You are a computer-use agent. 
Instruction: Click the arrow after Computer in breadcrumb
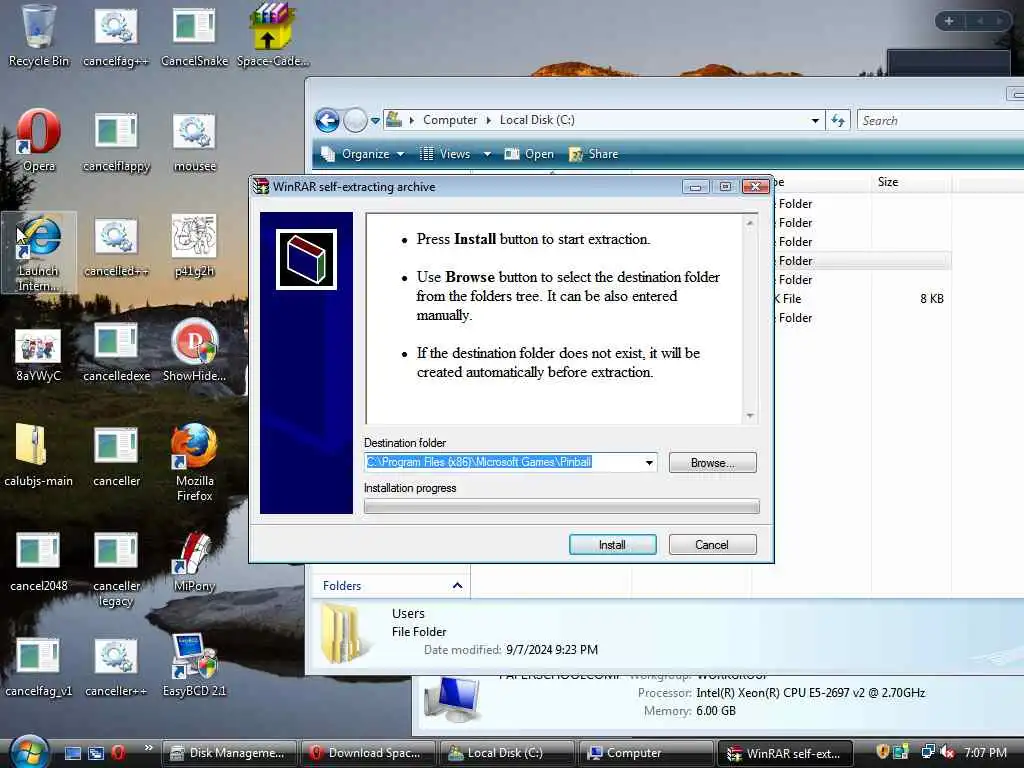coord(488,120)
